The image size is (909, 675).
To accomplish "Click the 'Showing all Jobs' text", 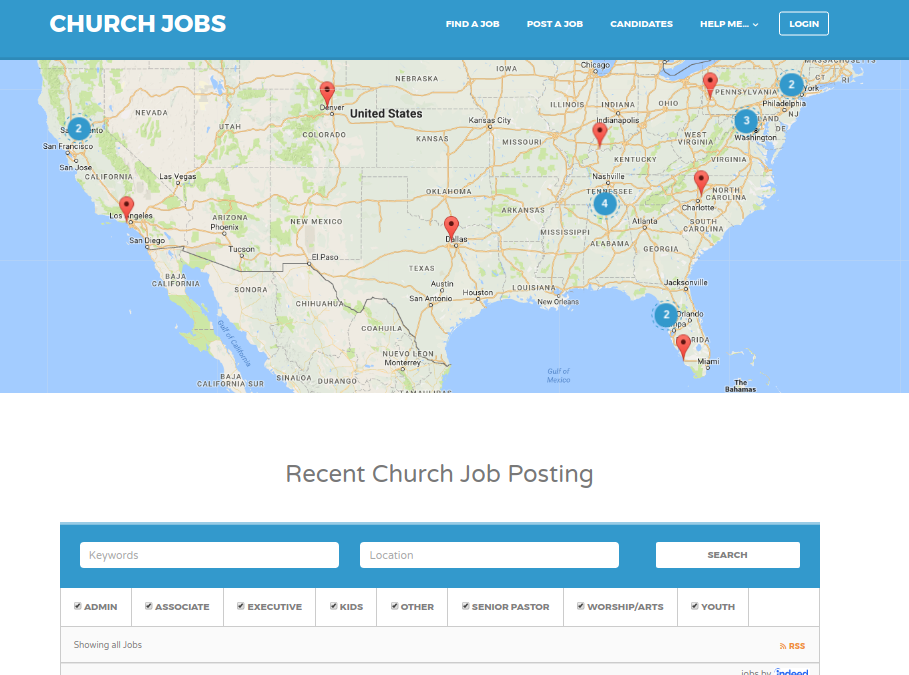I will point(108,645).
